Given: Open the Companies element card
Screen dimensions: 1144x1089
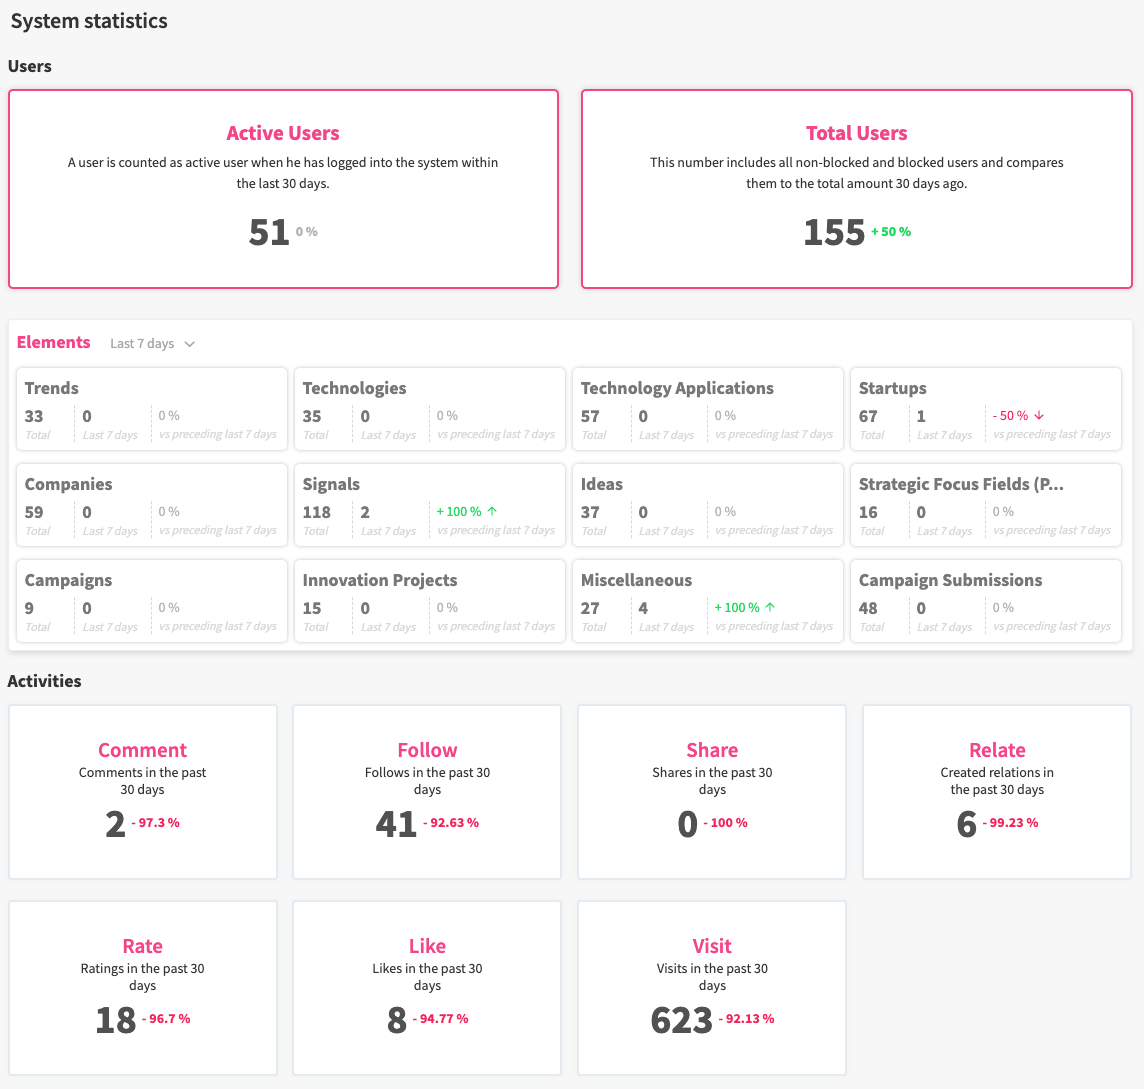Looking at the screenshot, I should tap(152, 505).
